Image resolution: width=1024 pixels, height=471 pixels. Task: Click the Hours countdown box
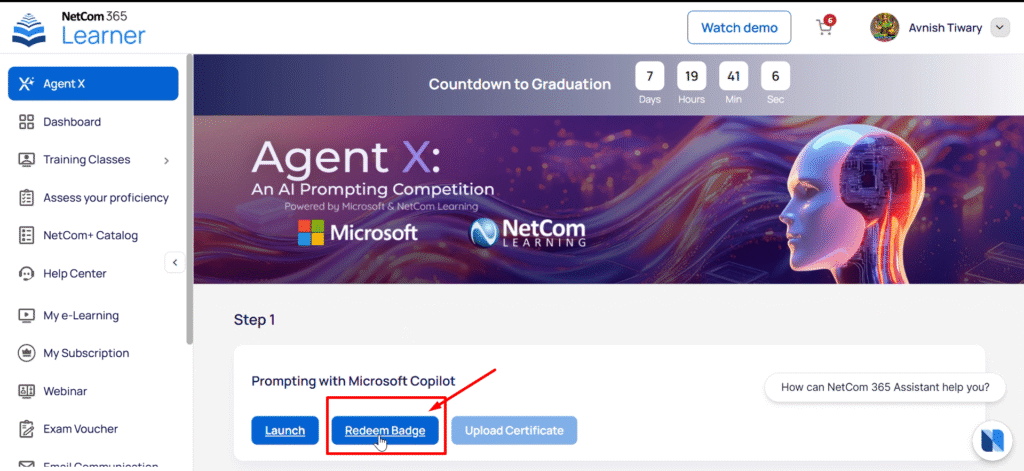(692, 76)
